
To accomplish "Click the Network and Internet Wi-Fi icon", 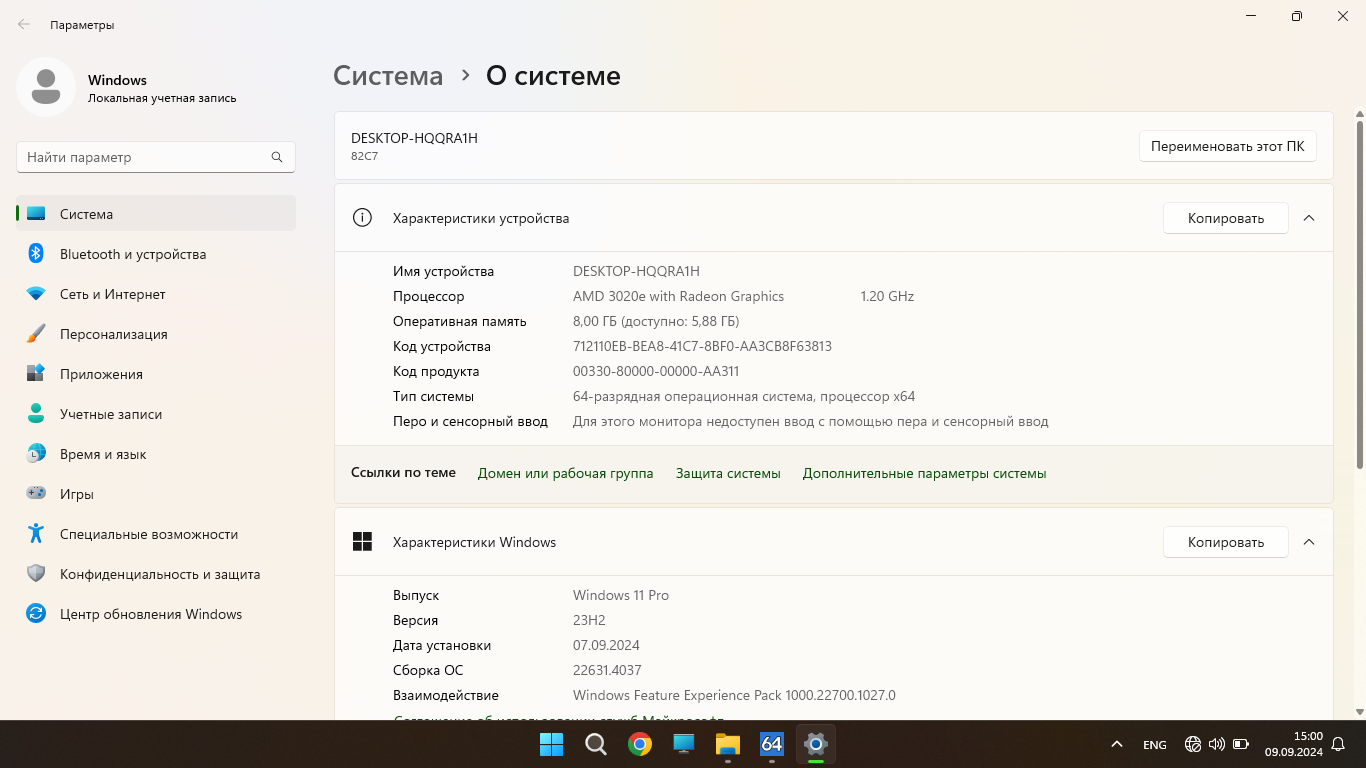I will tap(36, 294).
